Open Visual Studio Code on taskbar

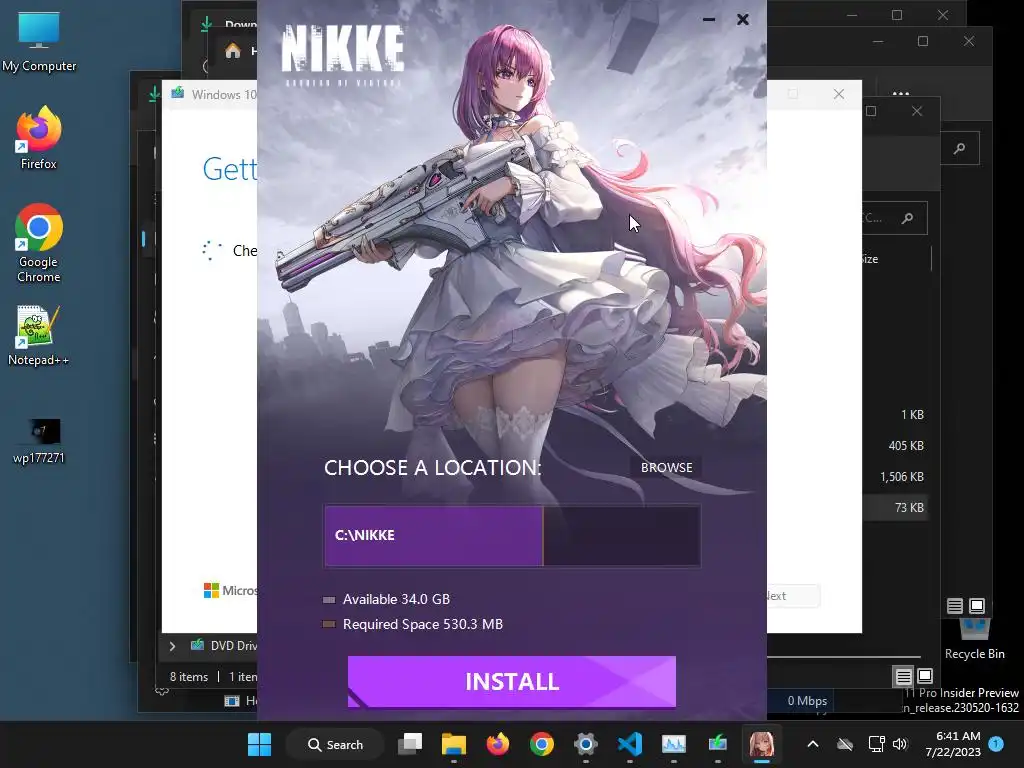(x=630, y=744)
